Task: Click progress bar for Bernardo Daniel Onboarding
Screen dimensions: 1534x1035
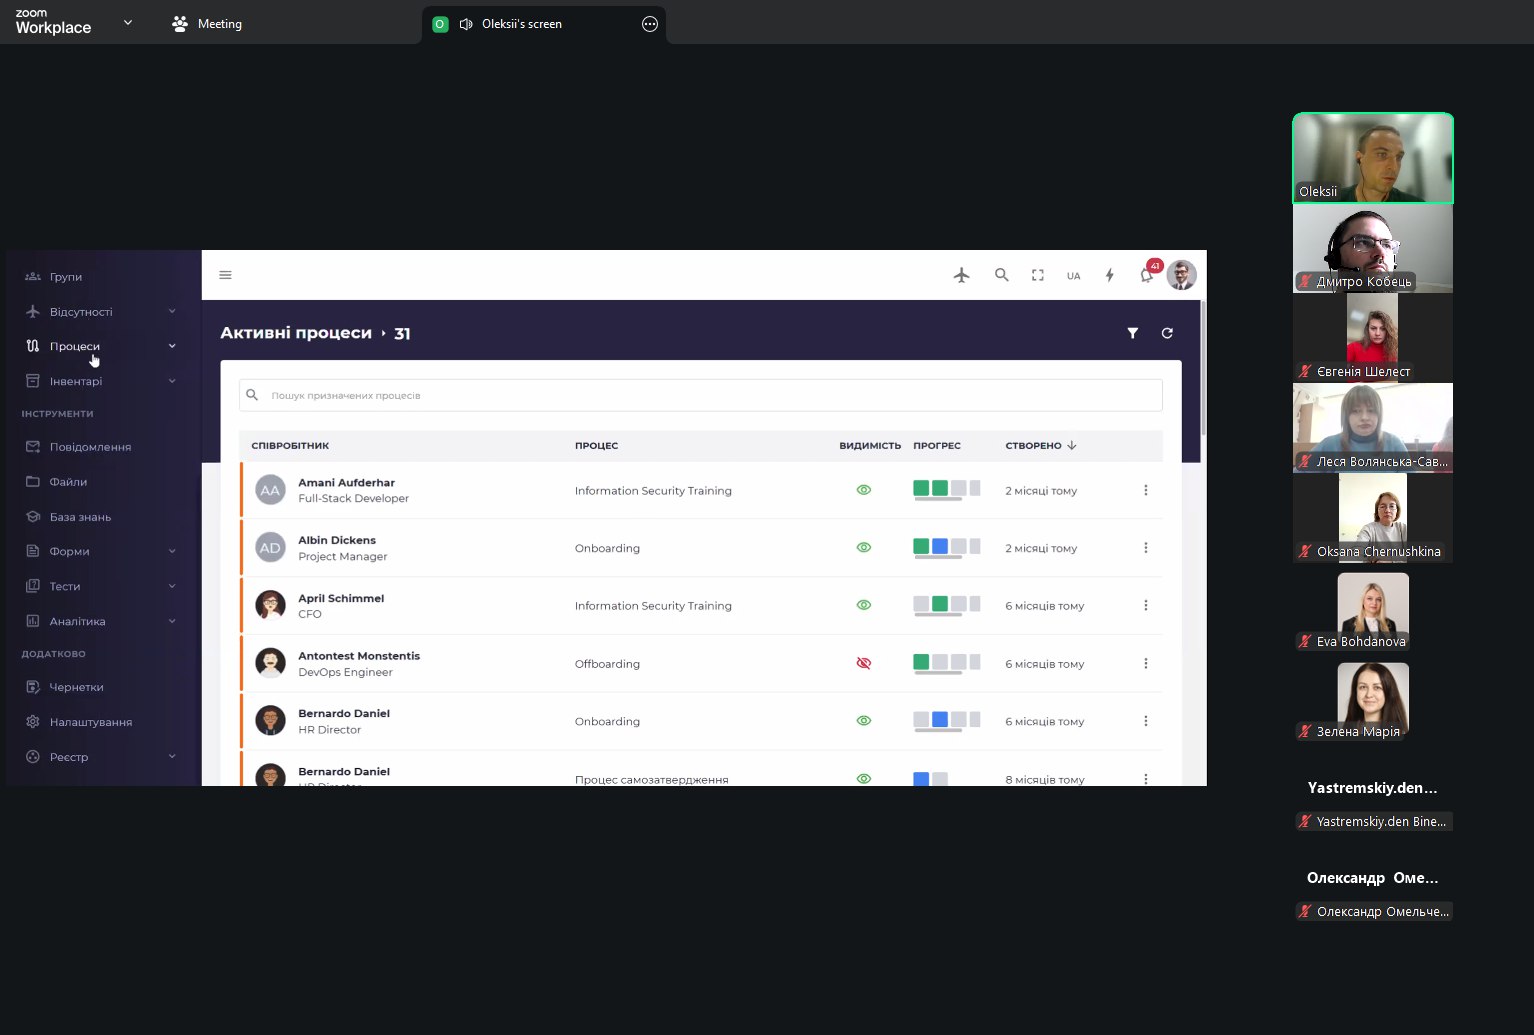Action: [x=946, y=720]
